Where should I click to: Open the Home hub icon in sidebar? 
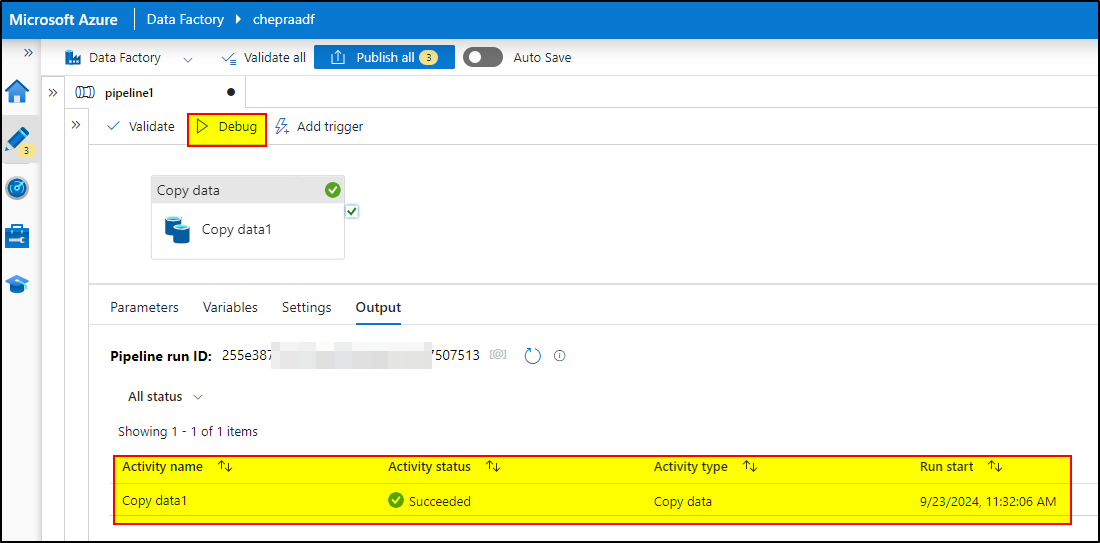pyautogui.click(x=18, y=92)
